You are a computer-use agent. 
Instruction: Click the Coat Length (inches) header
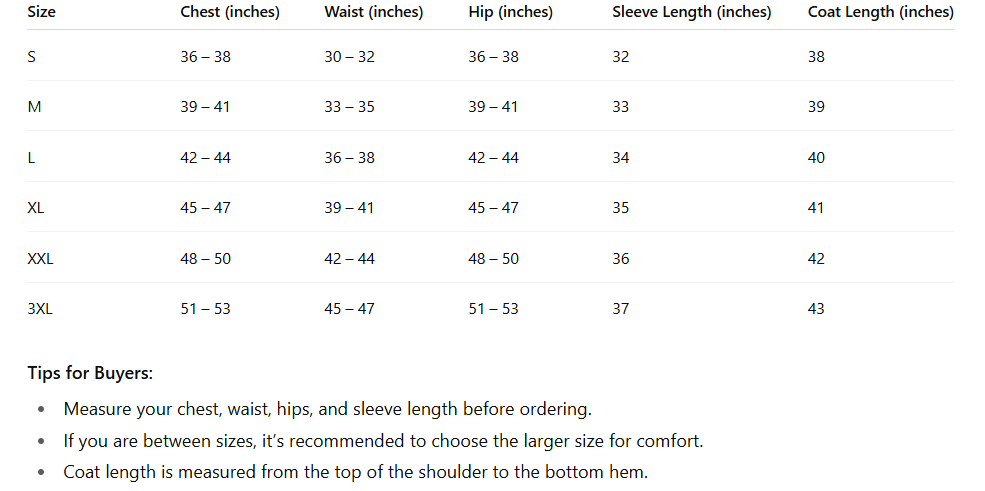point(880,13)
